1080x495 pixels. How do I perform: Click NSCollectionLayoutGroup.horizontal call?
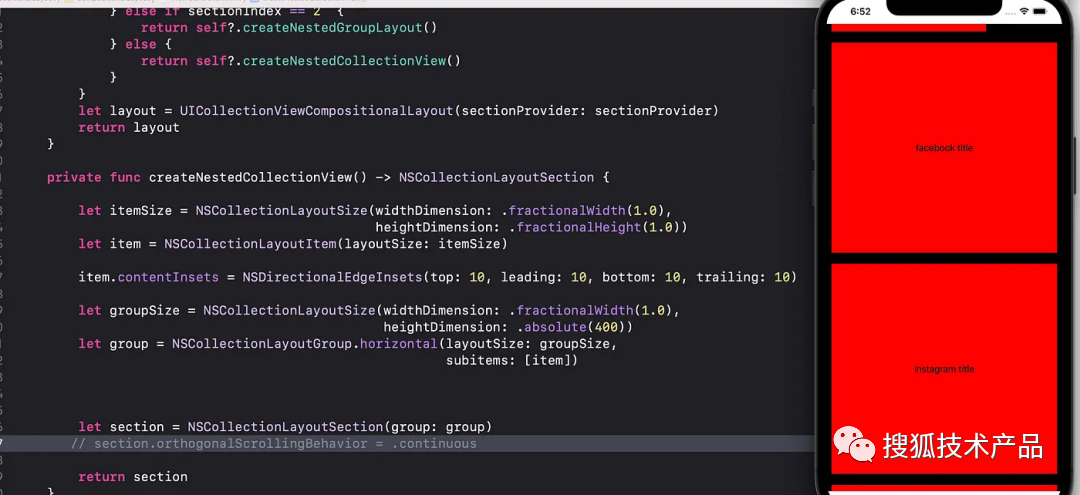(305, 344)
